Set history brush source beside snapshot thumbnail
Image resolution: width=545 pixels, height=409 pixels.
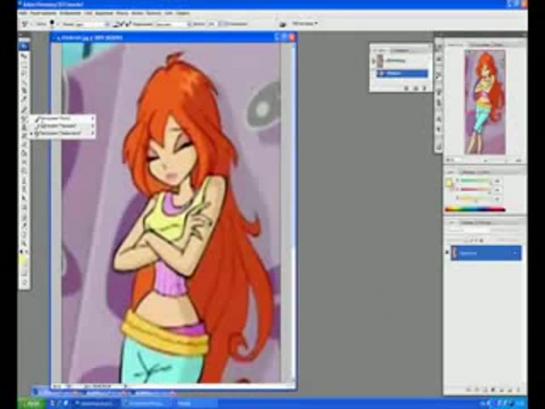[374, 61]
